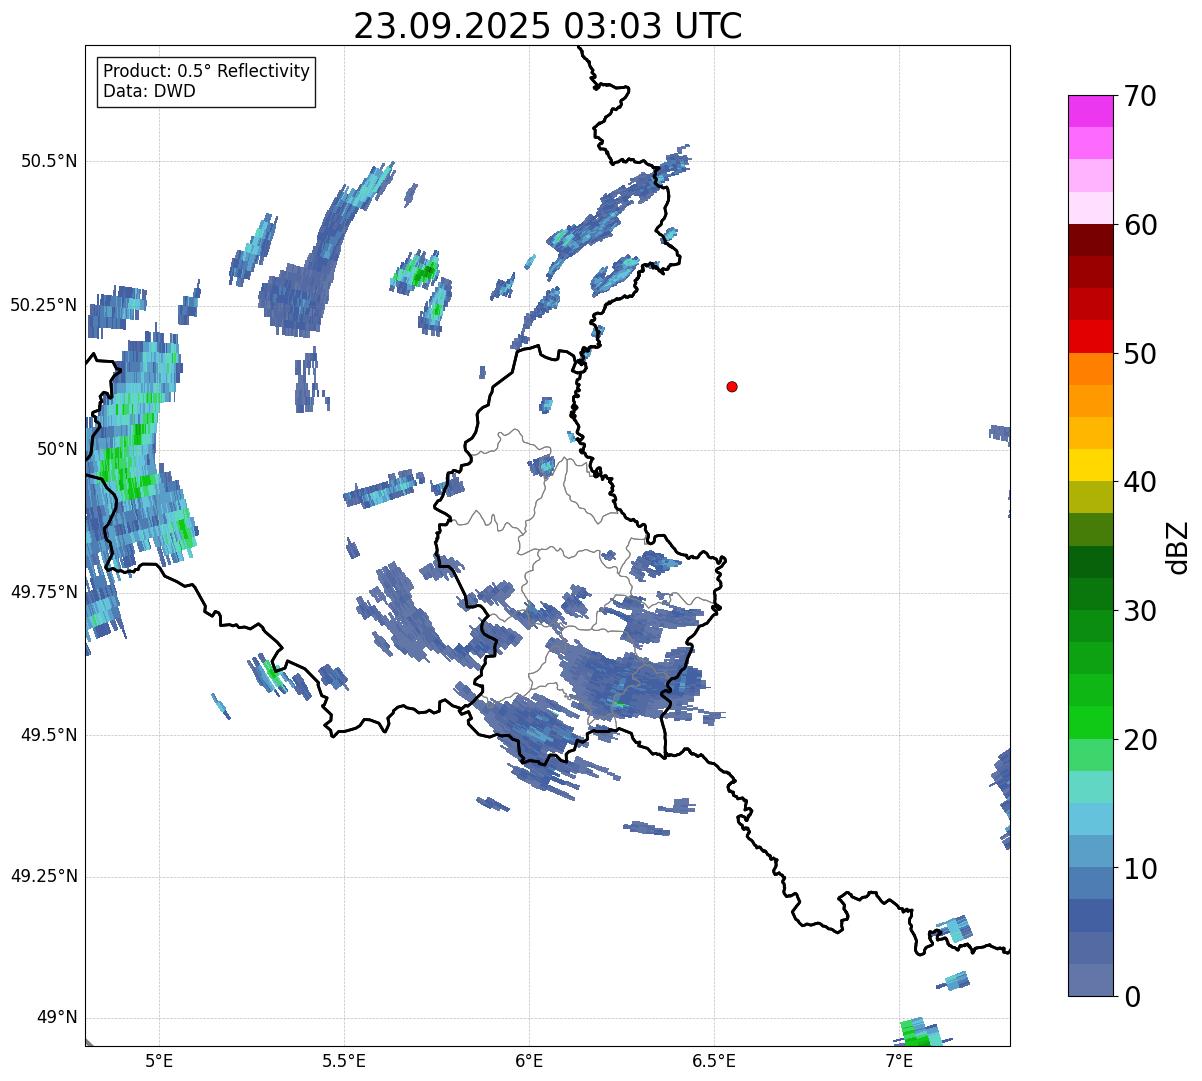Click the latitude label 49.25°N
Image resolution: width=1202 pixels, height=1081 pixels.
[44, 876]
